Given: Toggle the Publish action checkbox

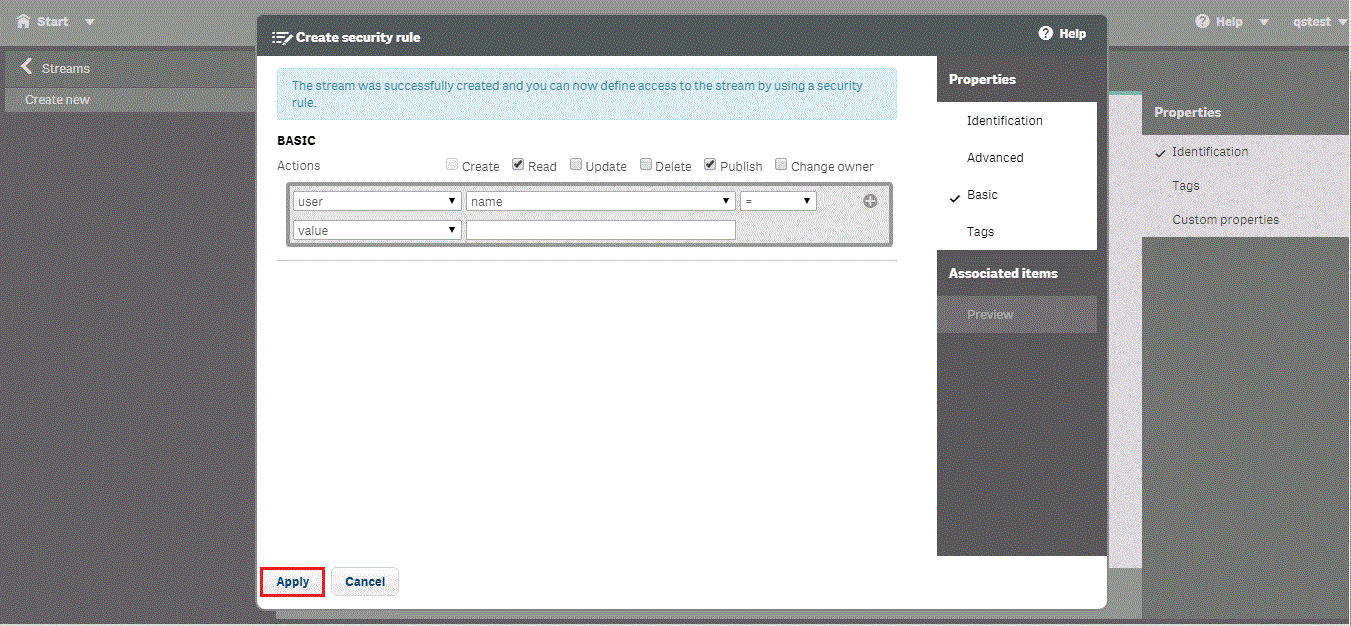Looking at the screenshot, I should click(x=710, y=165).
